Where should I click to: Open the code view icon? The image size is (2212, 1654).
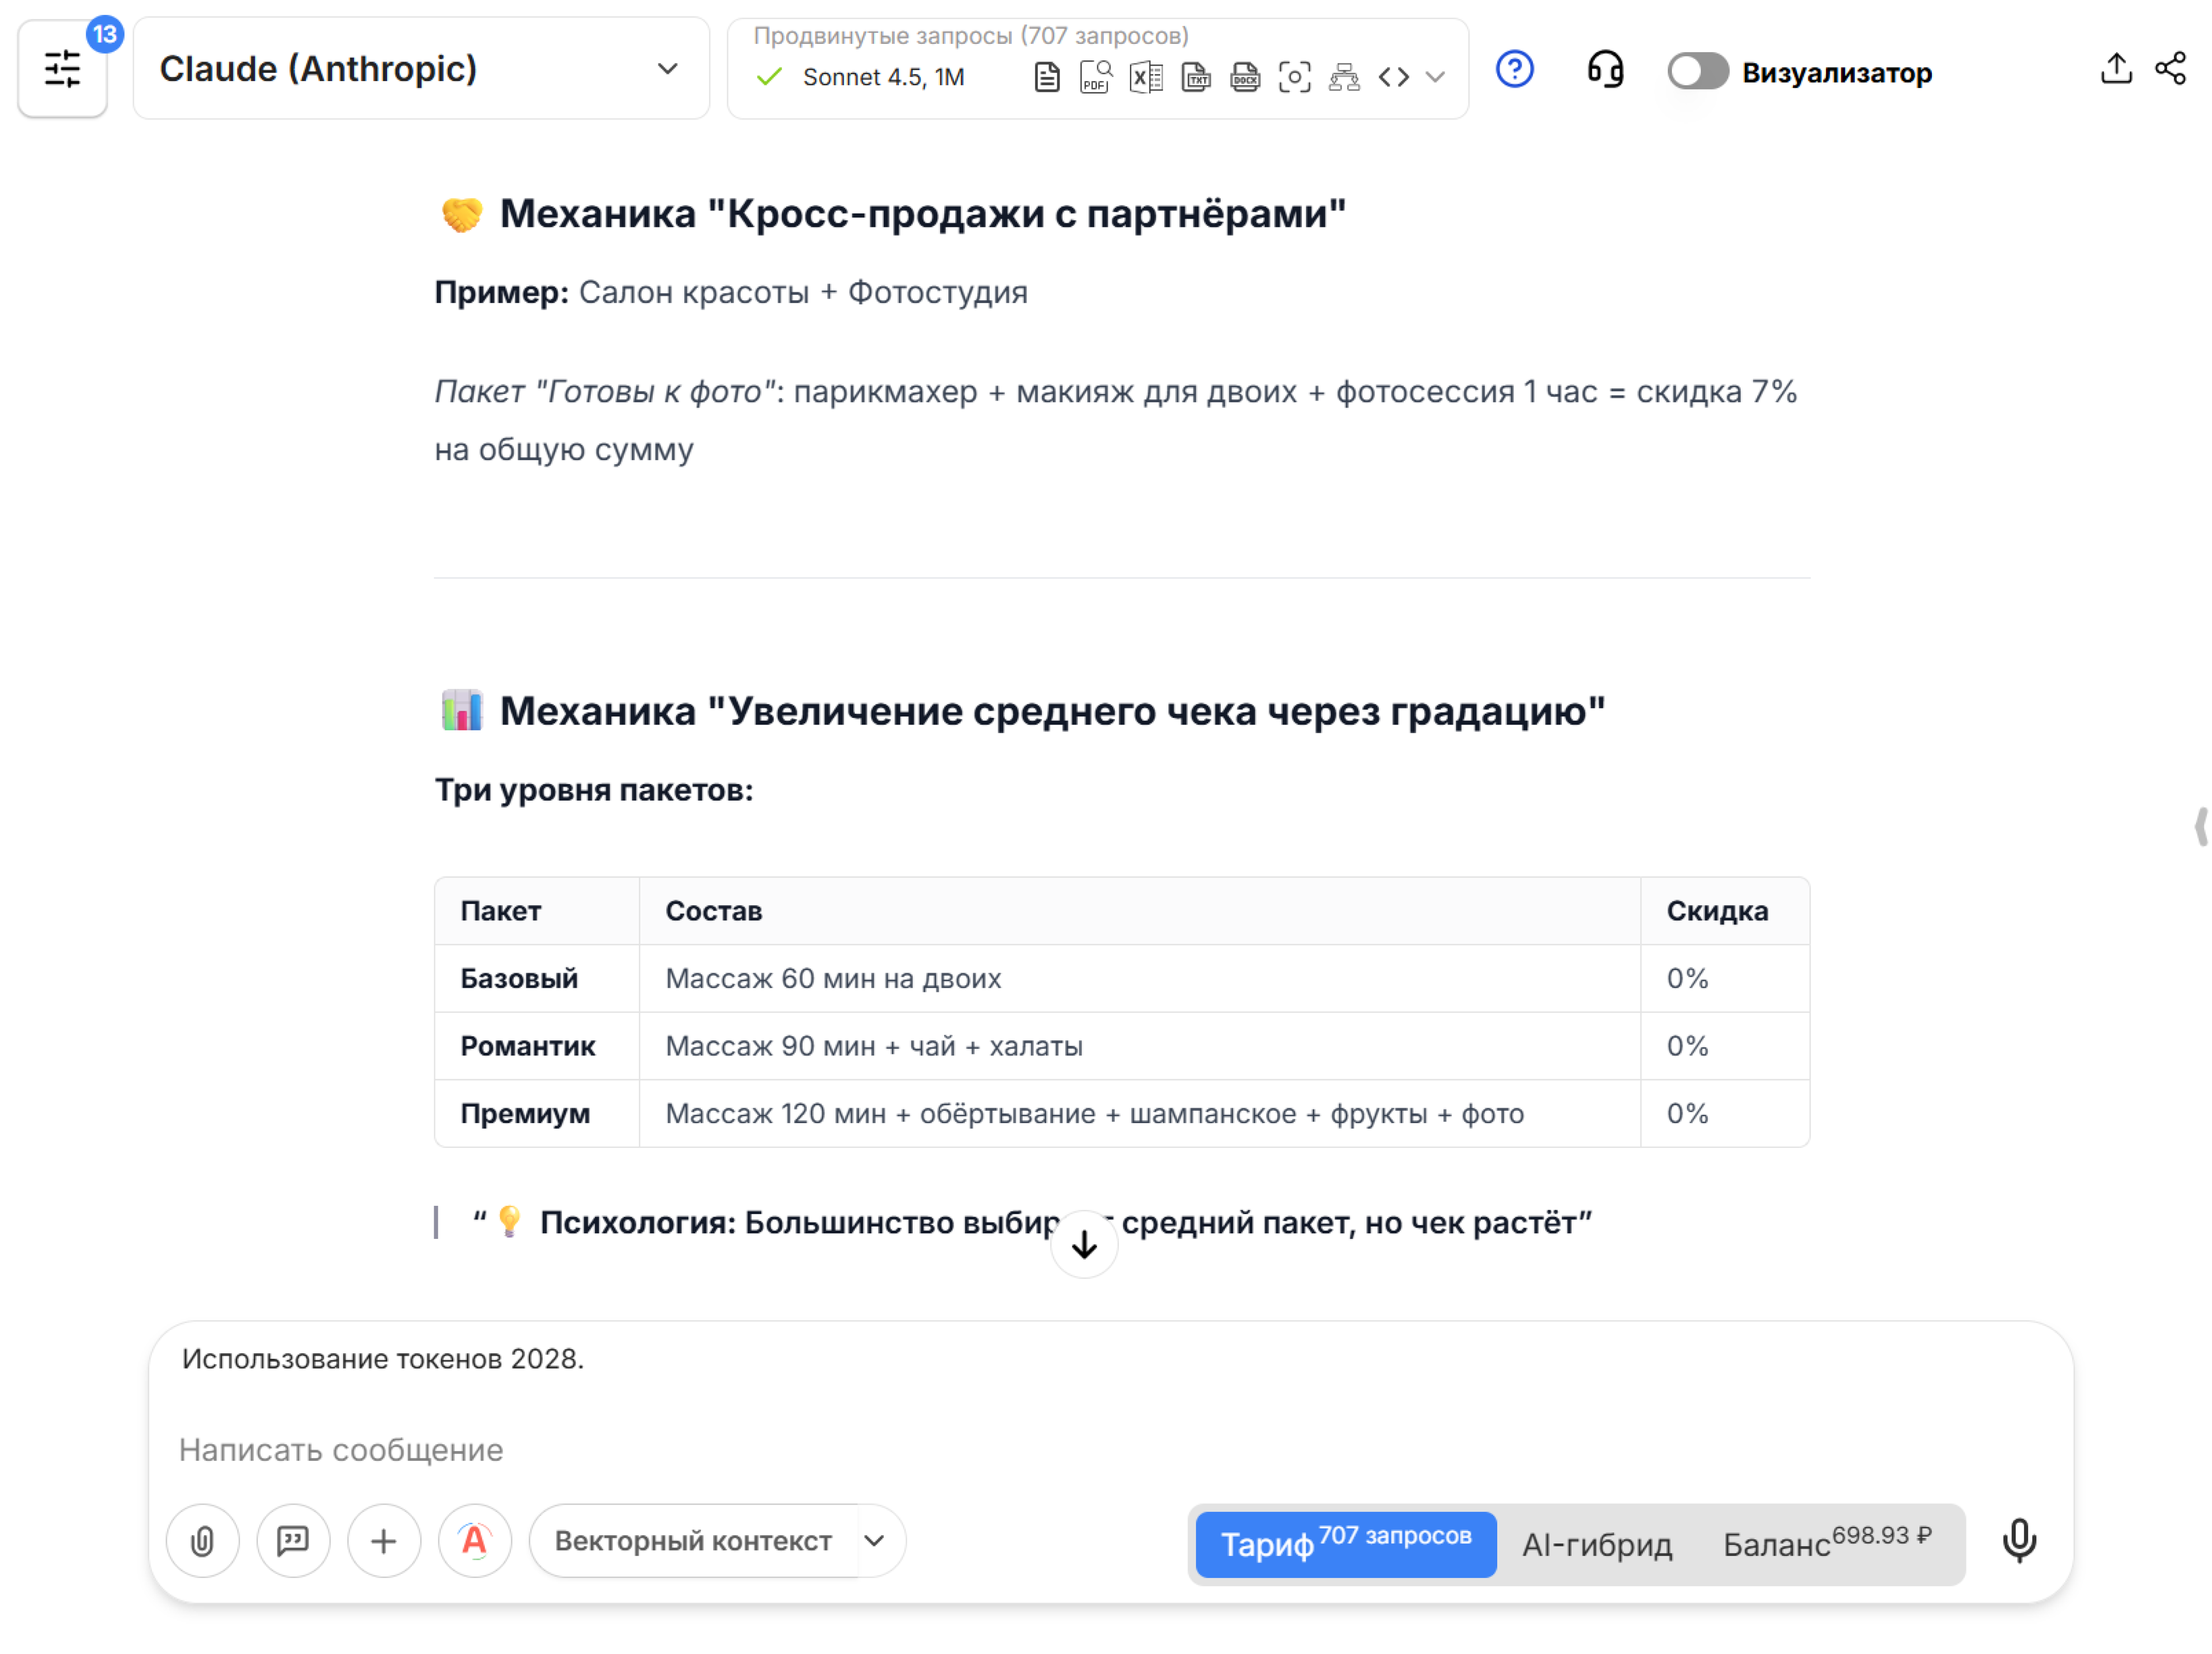(1393, 75)
